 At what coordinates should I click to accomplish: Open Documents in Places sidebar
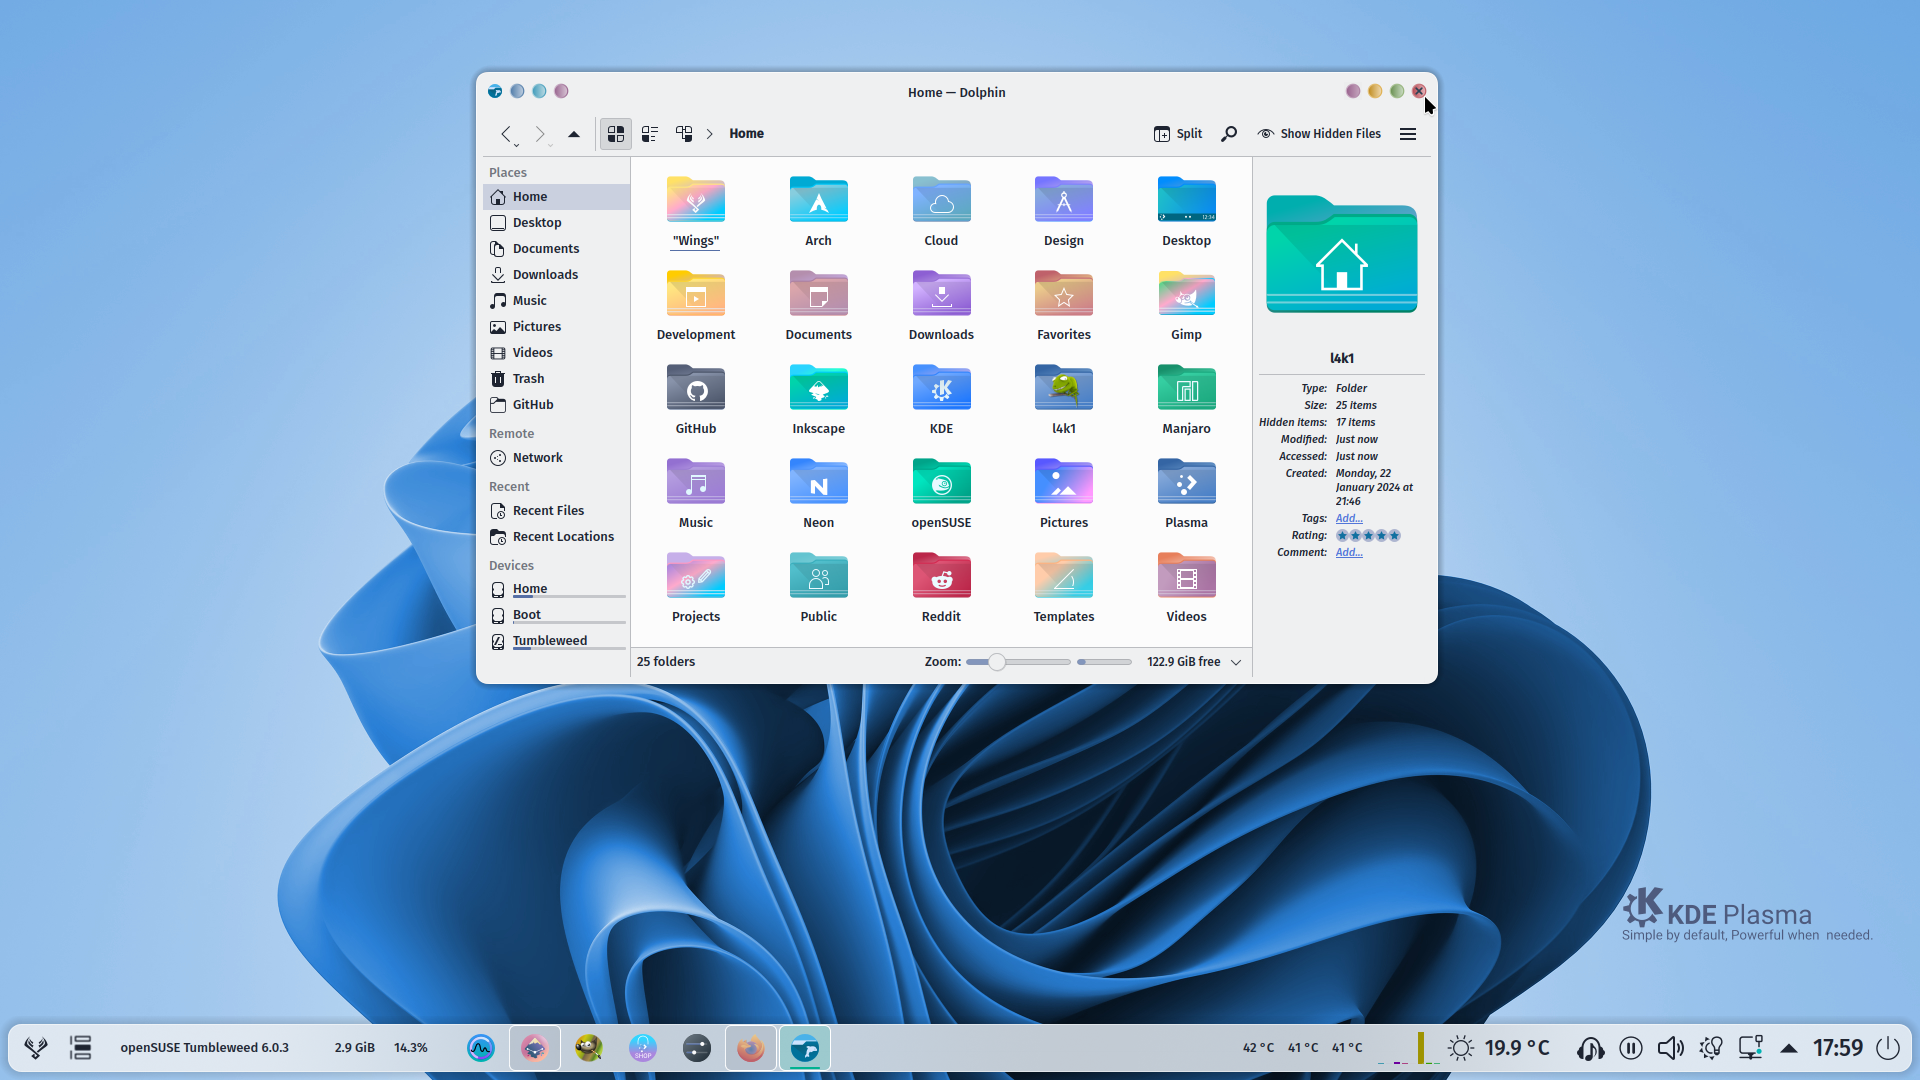pyautogui.click(x=556, y=249)
